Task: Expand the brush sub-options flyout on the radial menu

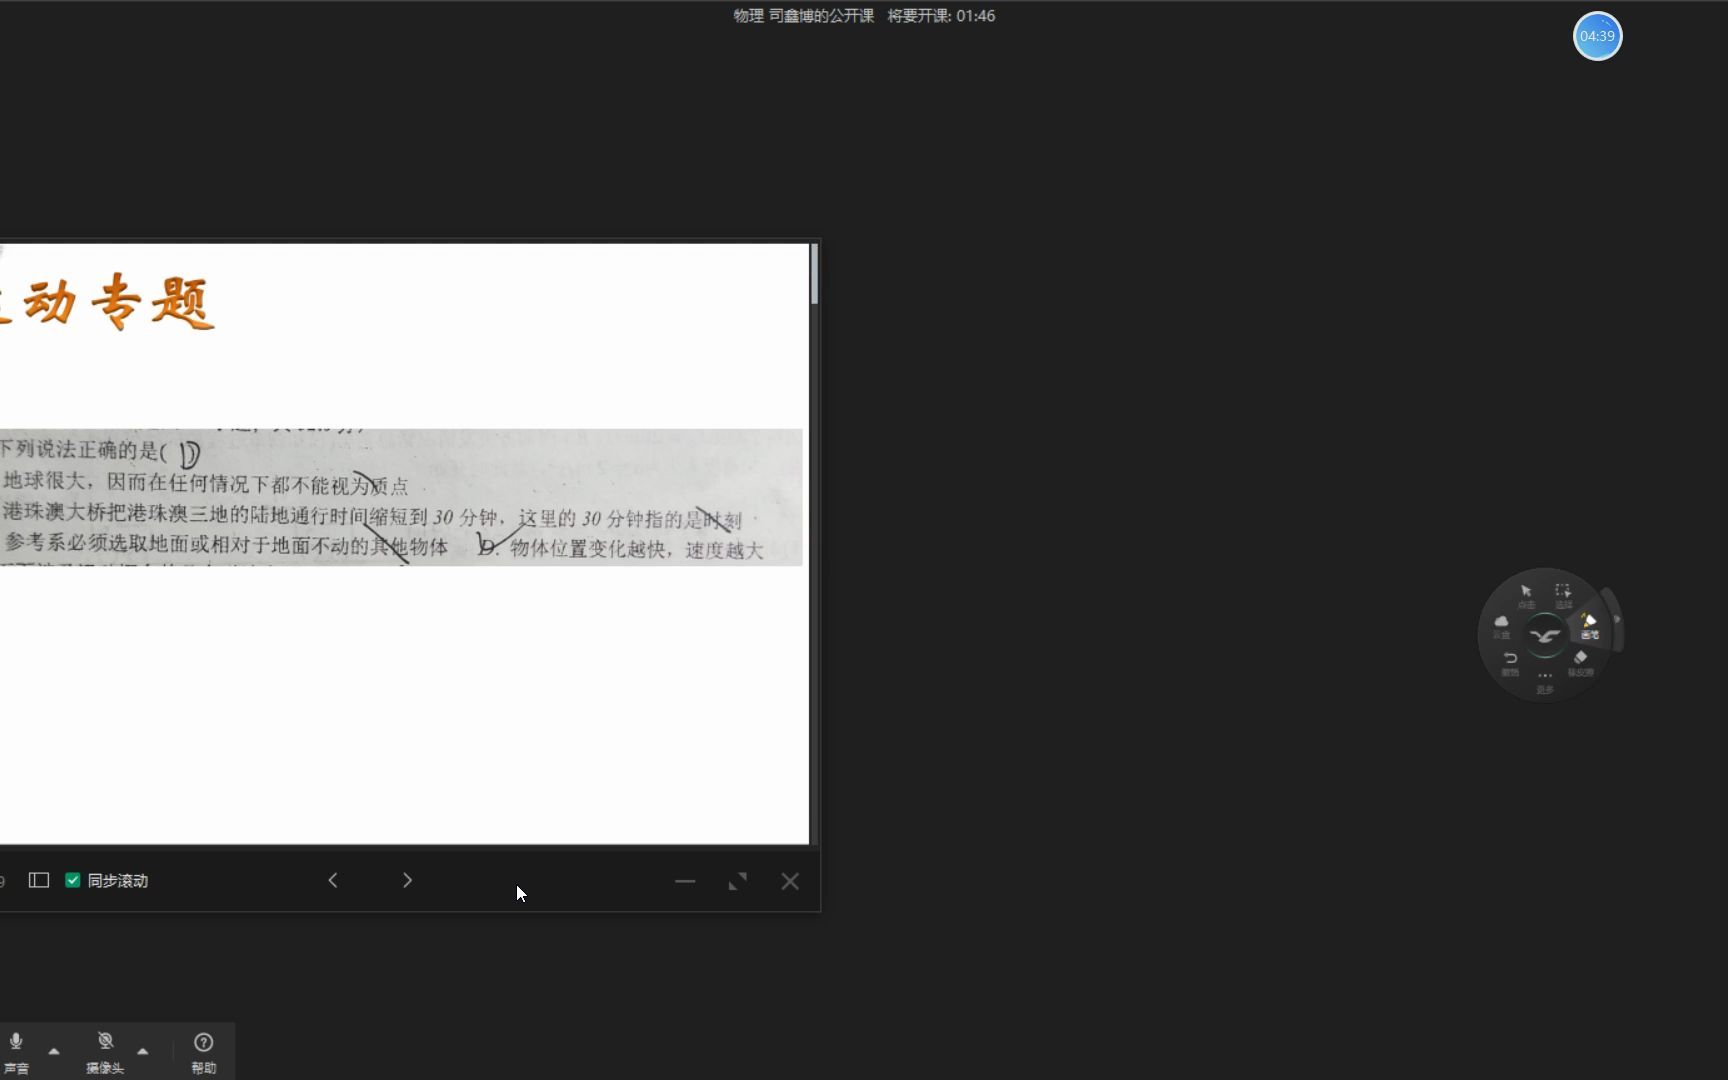Action: (1617, 620)
